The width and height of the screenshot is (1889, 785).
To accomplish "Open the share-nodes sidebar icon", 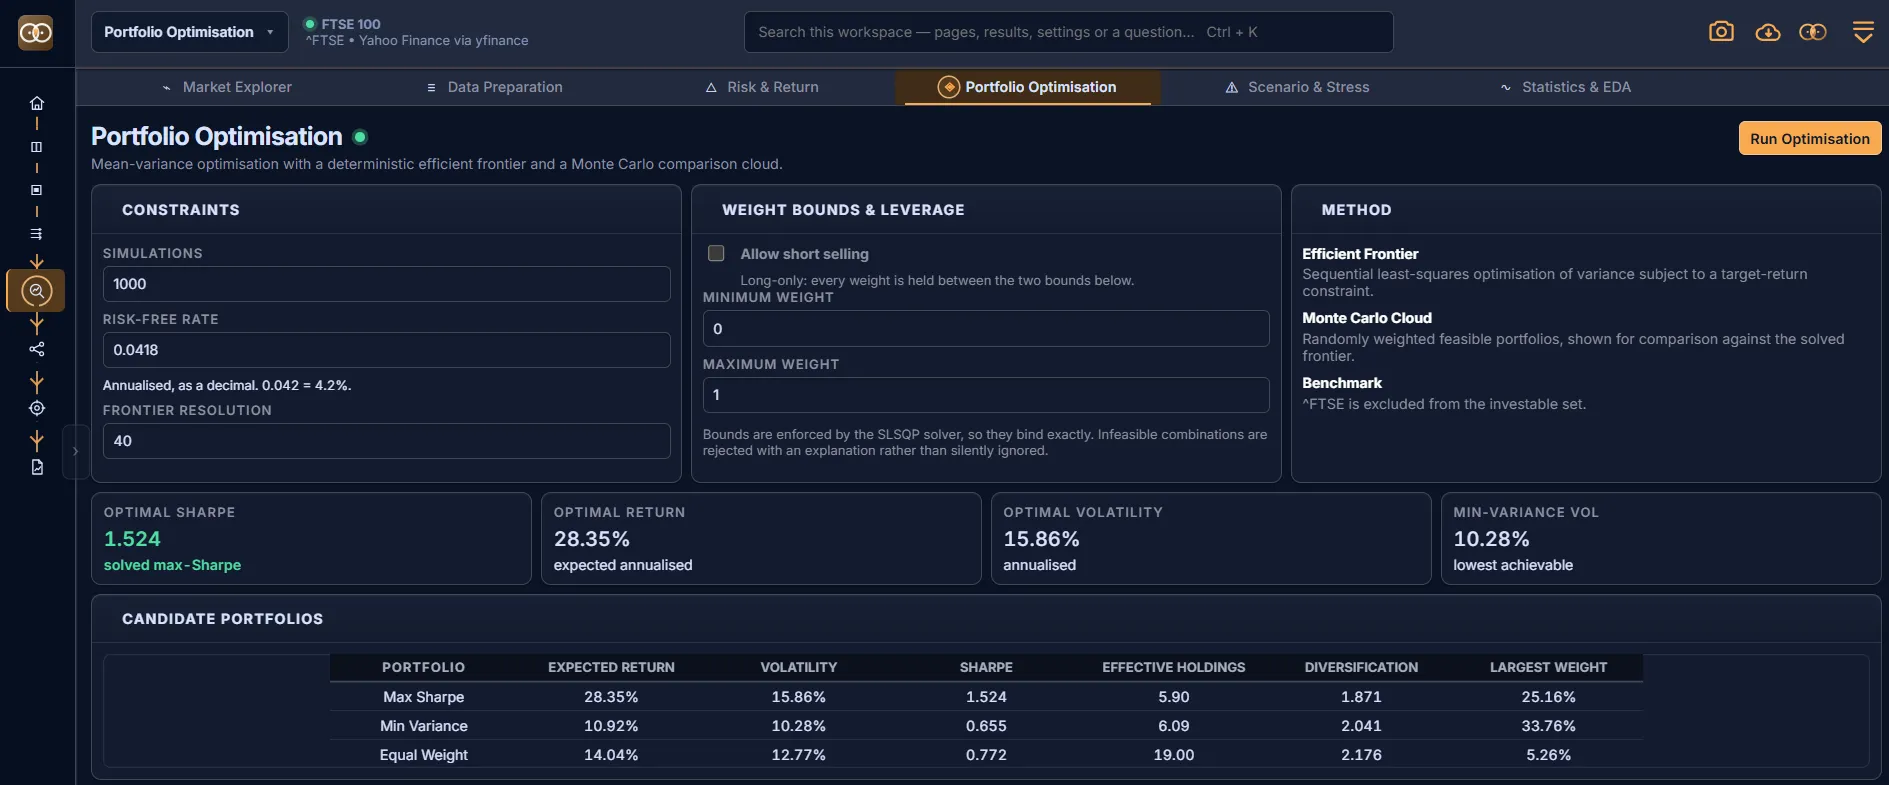I will pos(37,349).
